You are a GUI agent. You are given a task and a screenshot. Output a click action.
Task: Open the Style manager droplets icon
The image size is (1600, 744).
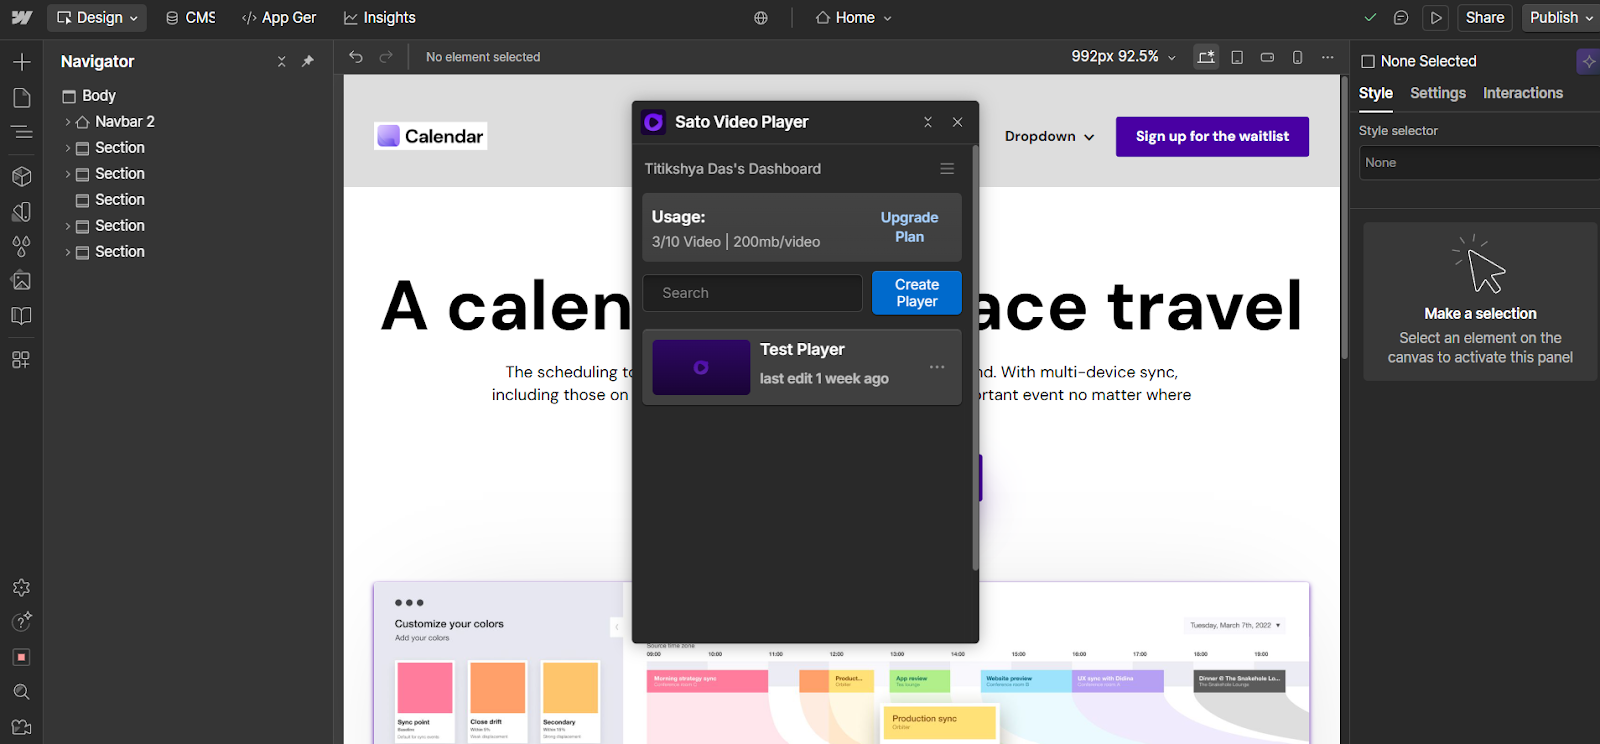click(21, 246)
